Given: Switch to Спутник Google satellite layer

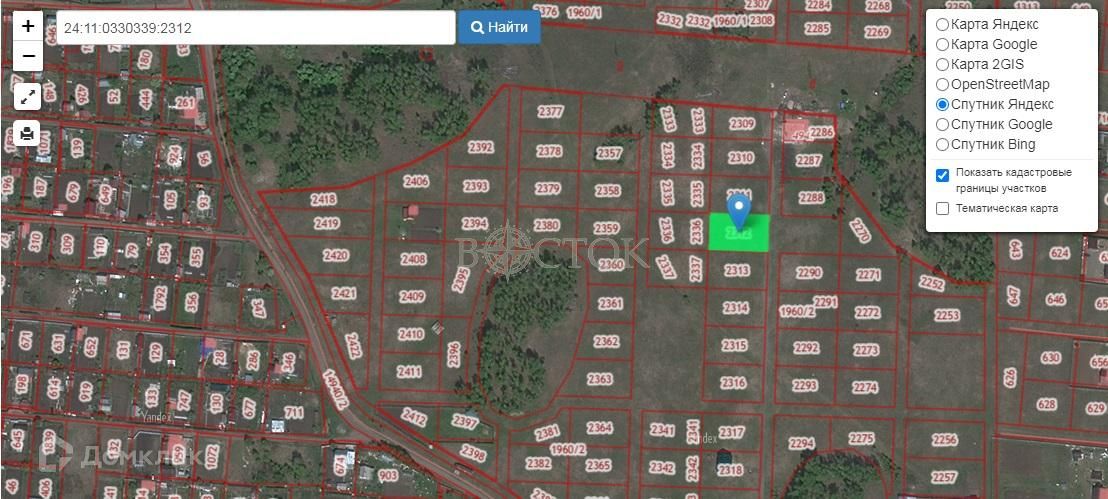Looking at the screenshot, I should click(x=942, y=124).
